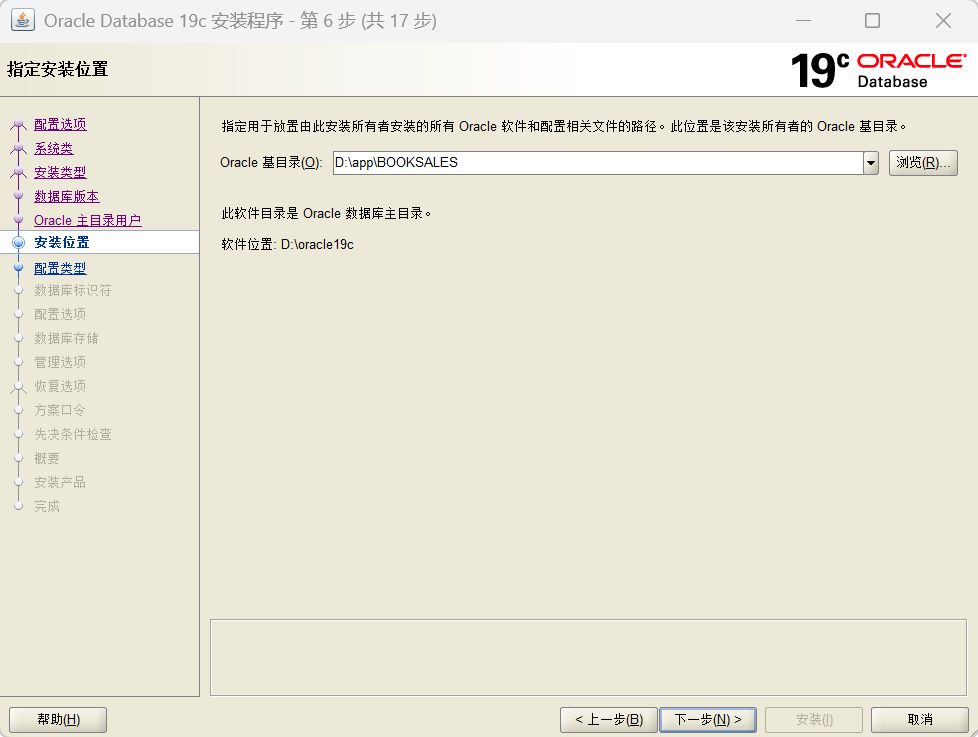
Task: Click the Java installer icon in title bar
Action: click(x=23, y=20)
